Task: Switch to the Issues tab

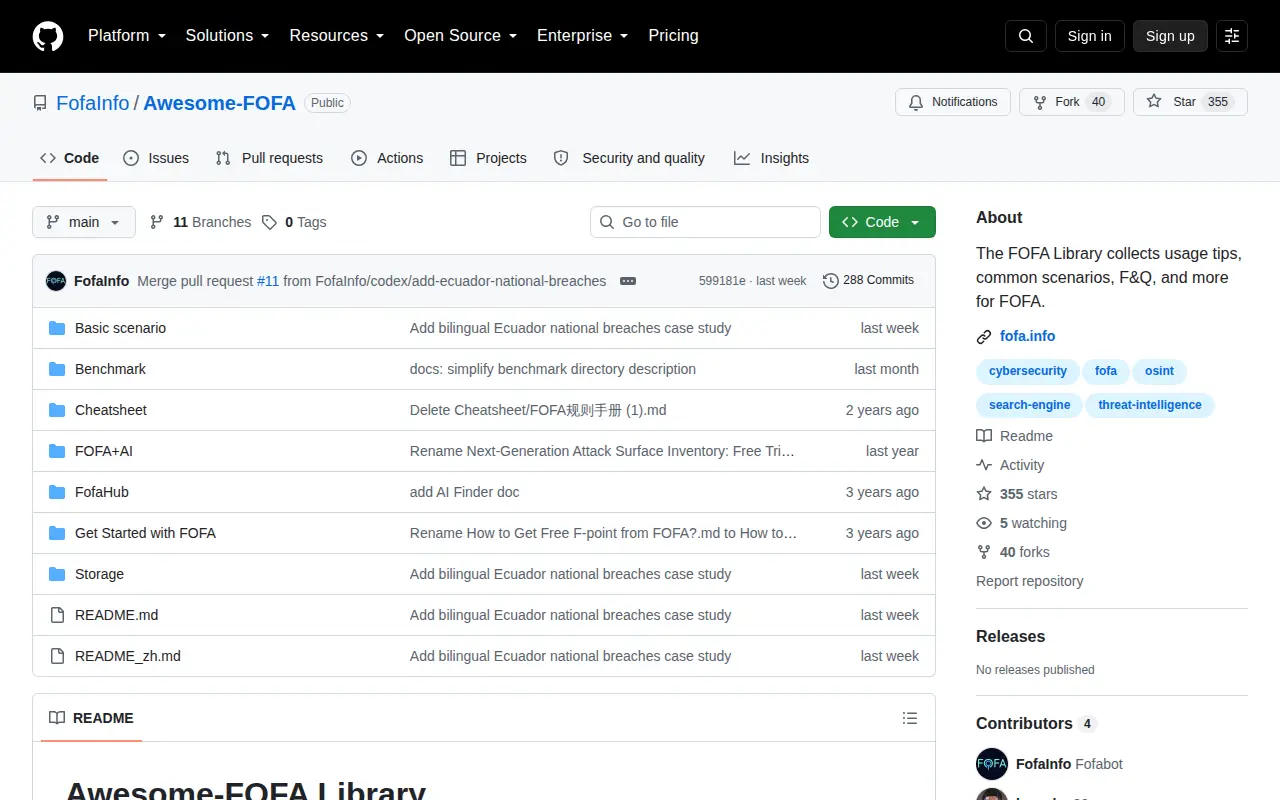Action: (156, 158)
